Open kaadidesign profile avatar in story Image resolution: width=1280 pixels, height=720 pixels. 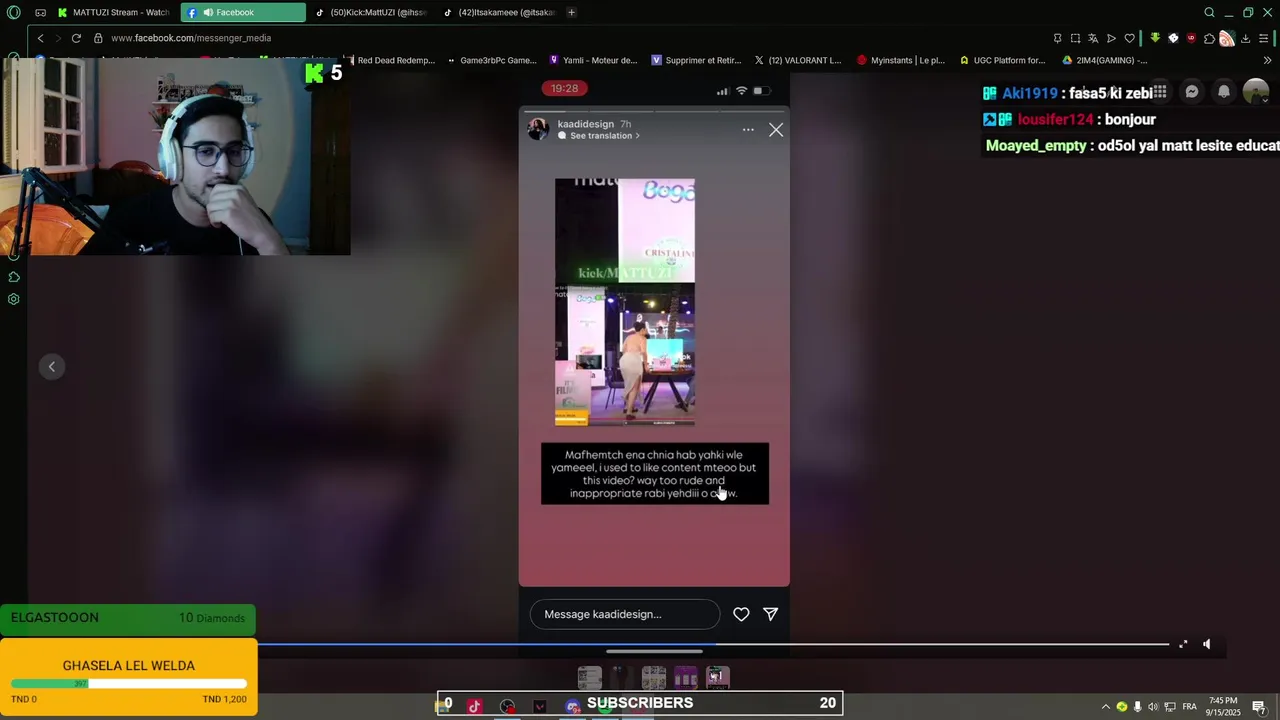[539, 129]
